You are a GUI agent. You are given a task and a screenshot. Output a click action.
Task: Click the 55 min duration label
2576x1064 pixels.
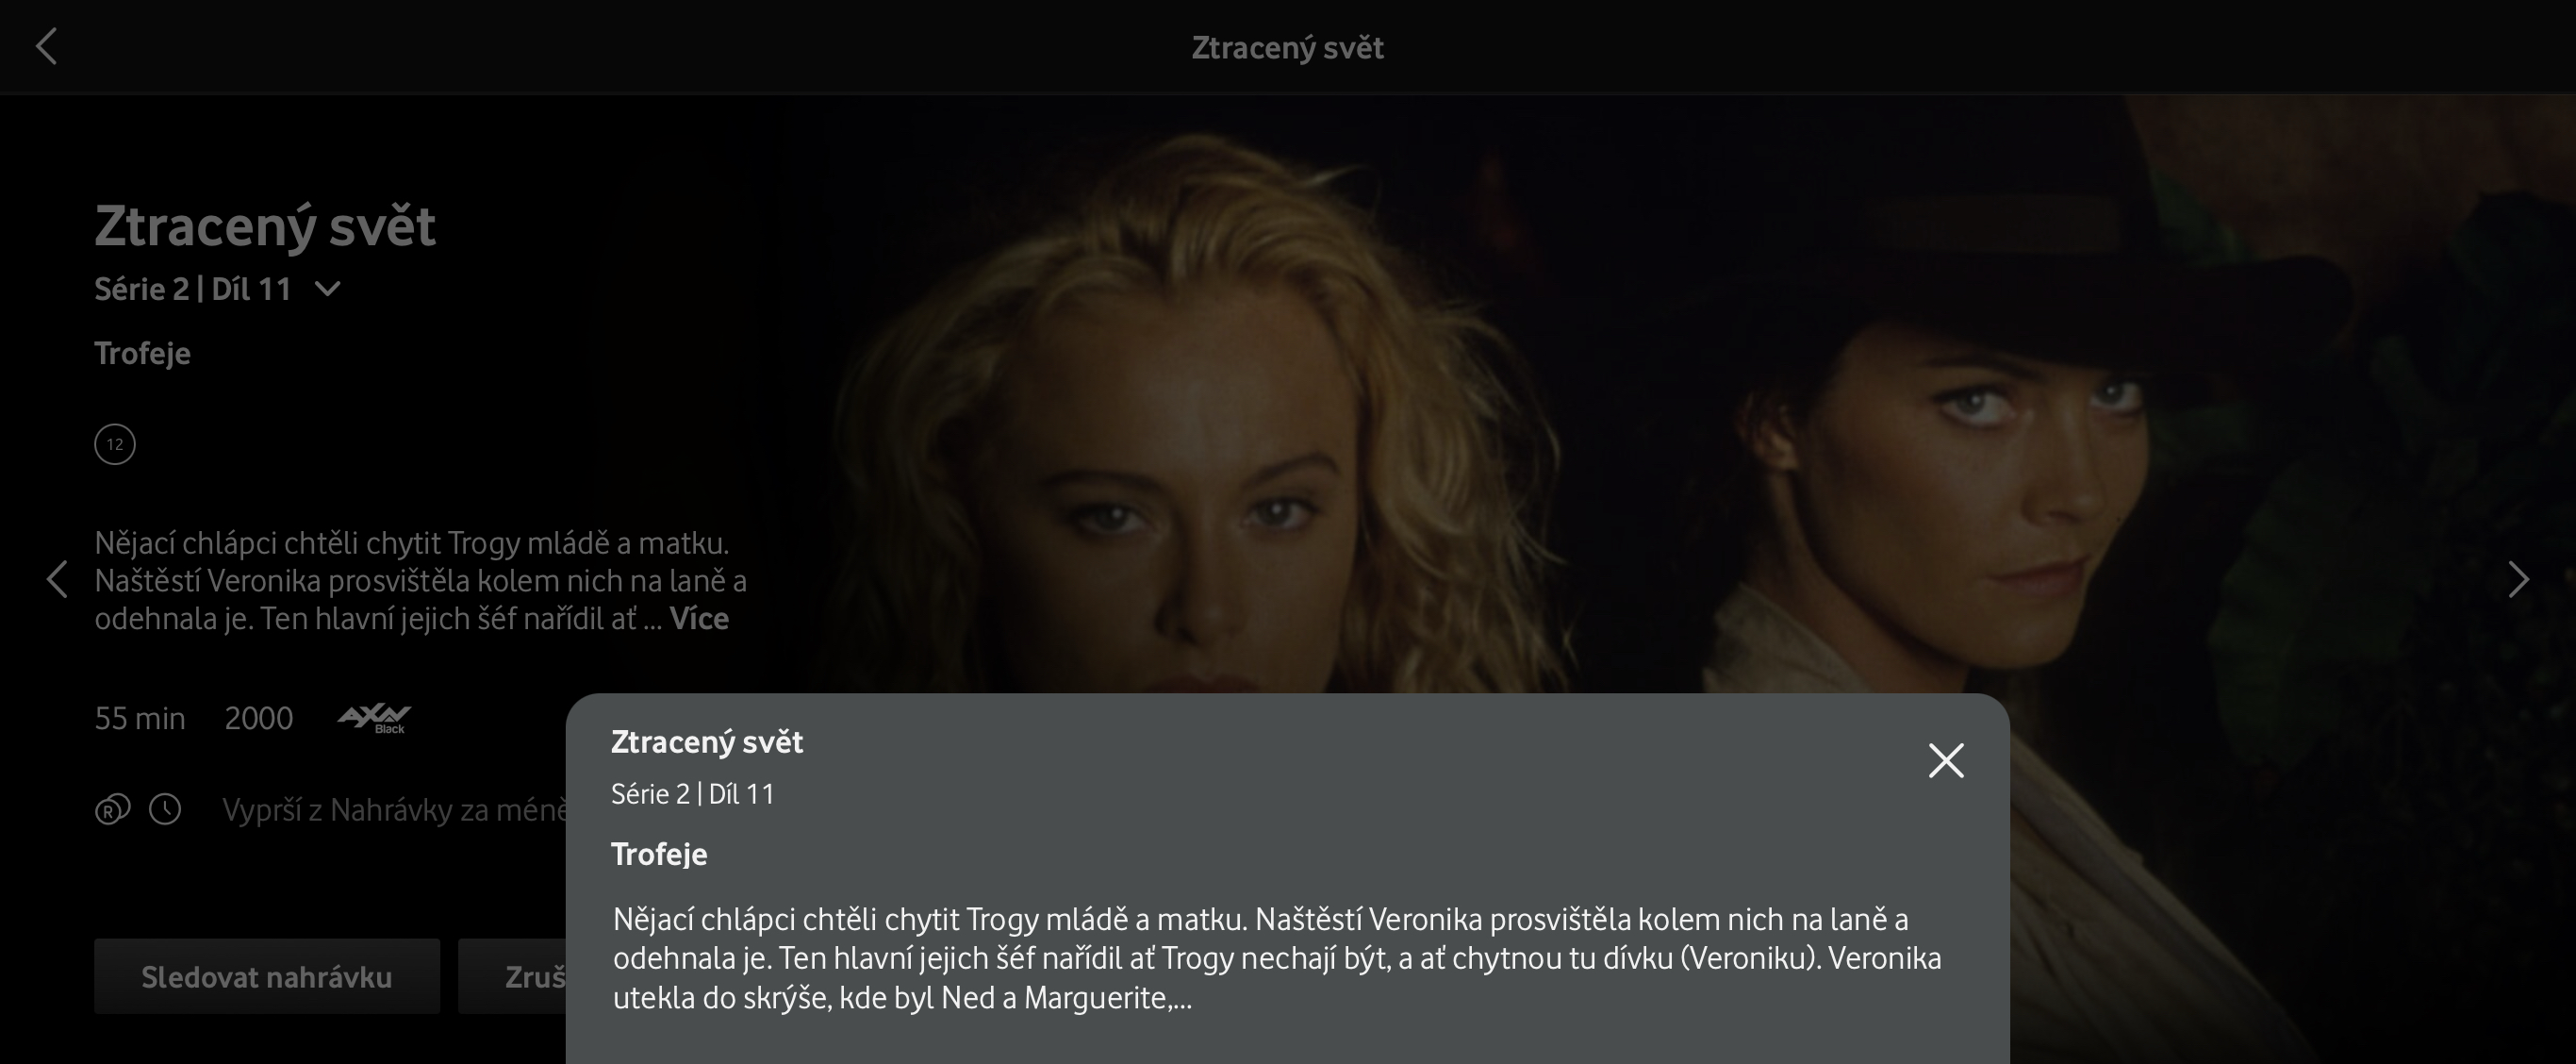[x=140, y=718]
